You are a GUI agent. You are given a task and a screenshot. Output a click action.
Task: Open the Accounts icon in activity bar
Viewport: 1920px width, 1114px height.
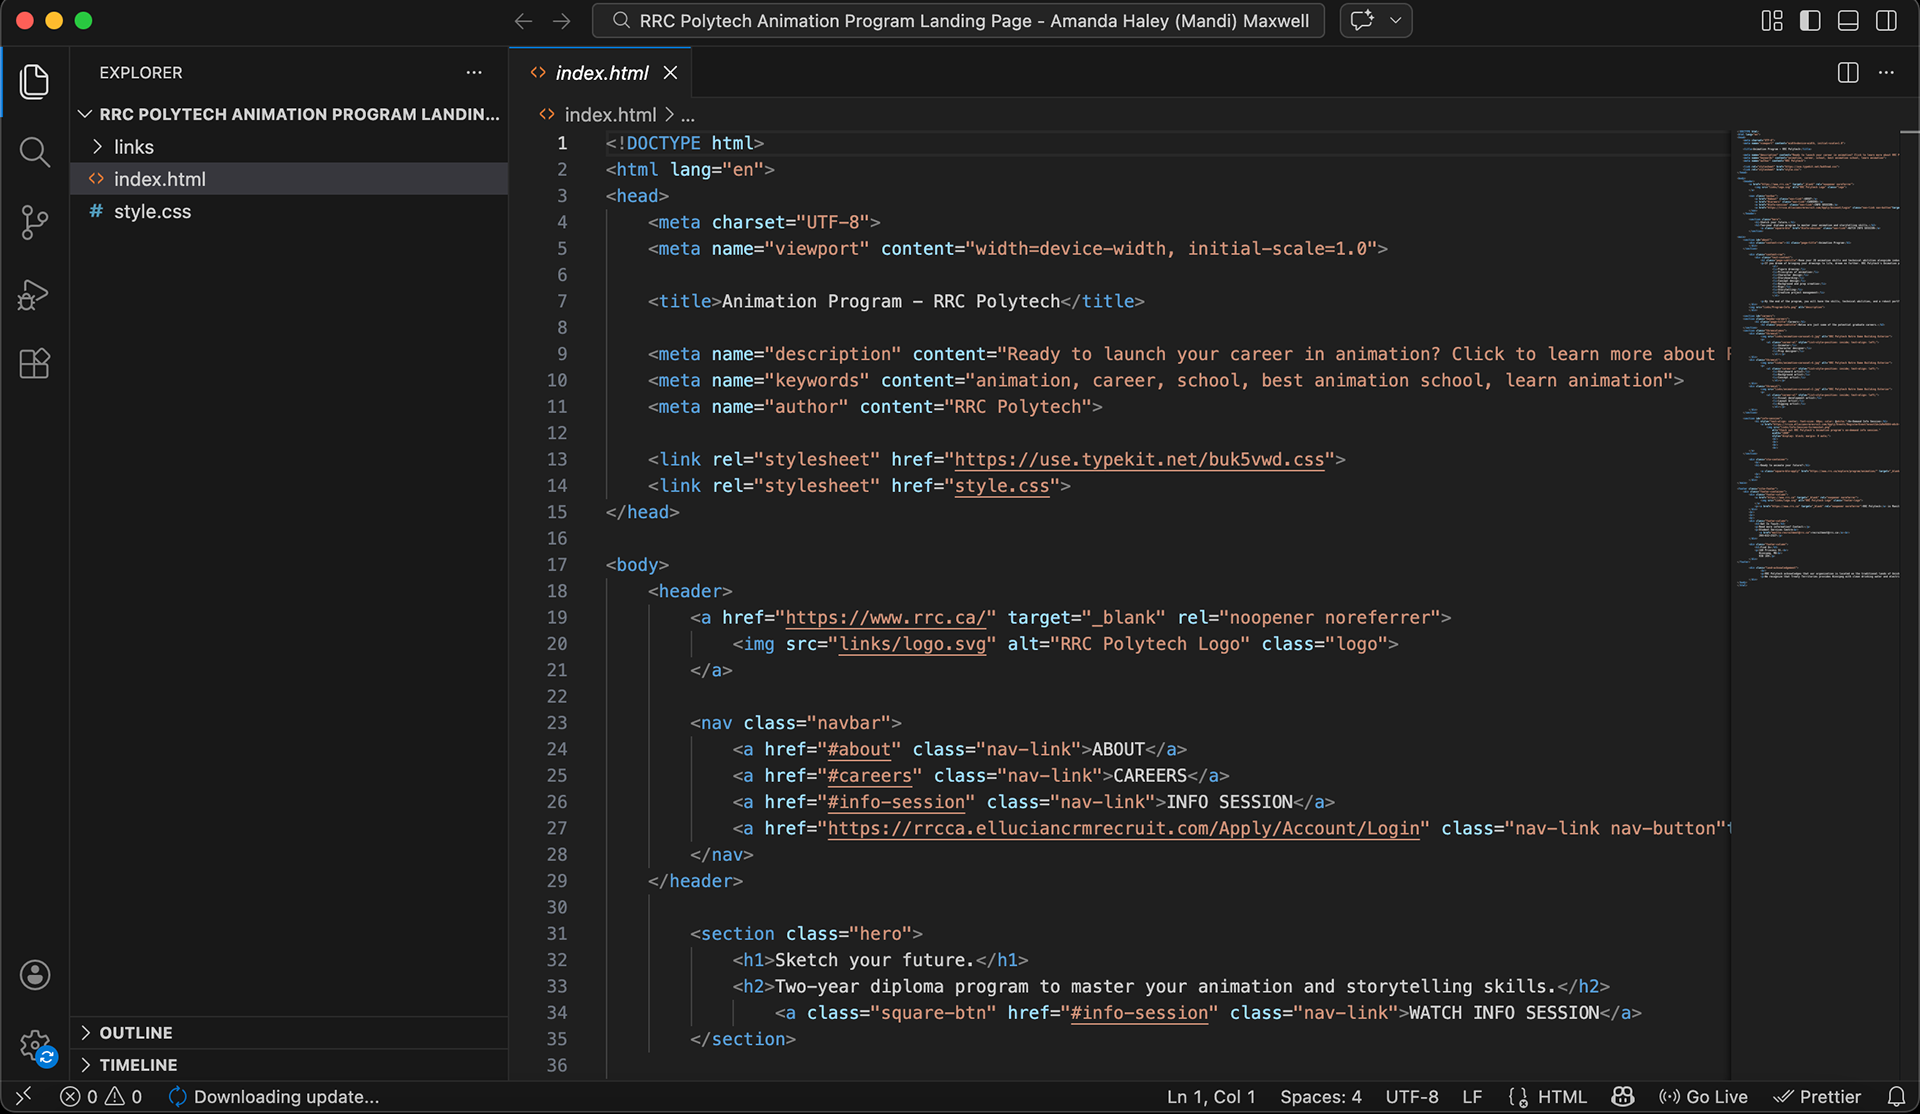pos(35,975)
